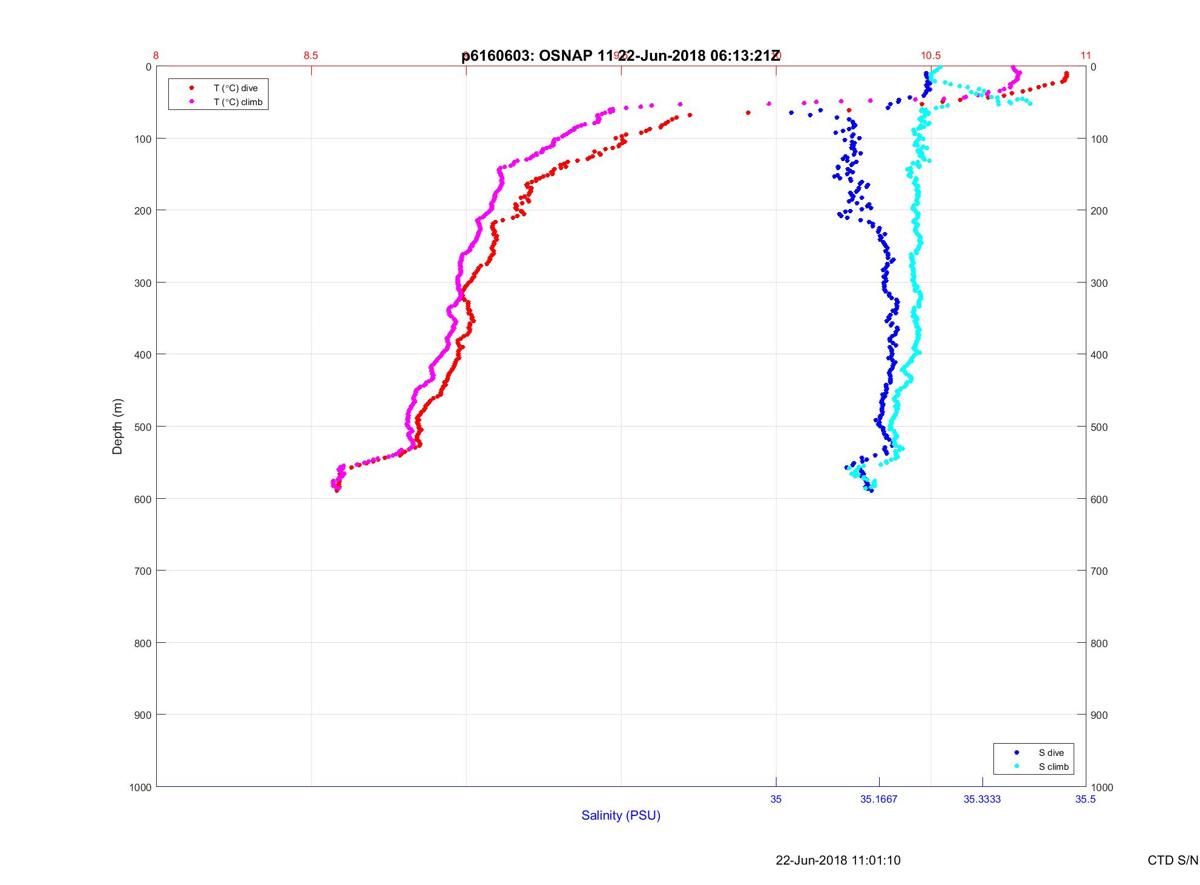Click the red '10.5' temperature tick label

point(931,56)
